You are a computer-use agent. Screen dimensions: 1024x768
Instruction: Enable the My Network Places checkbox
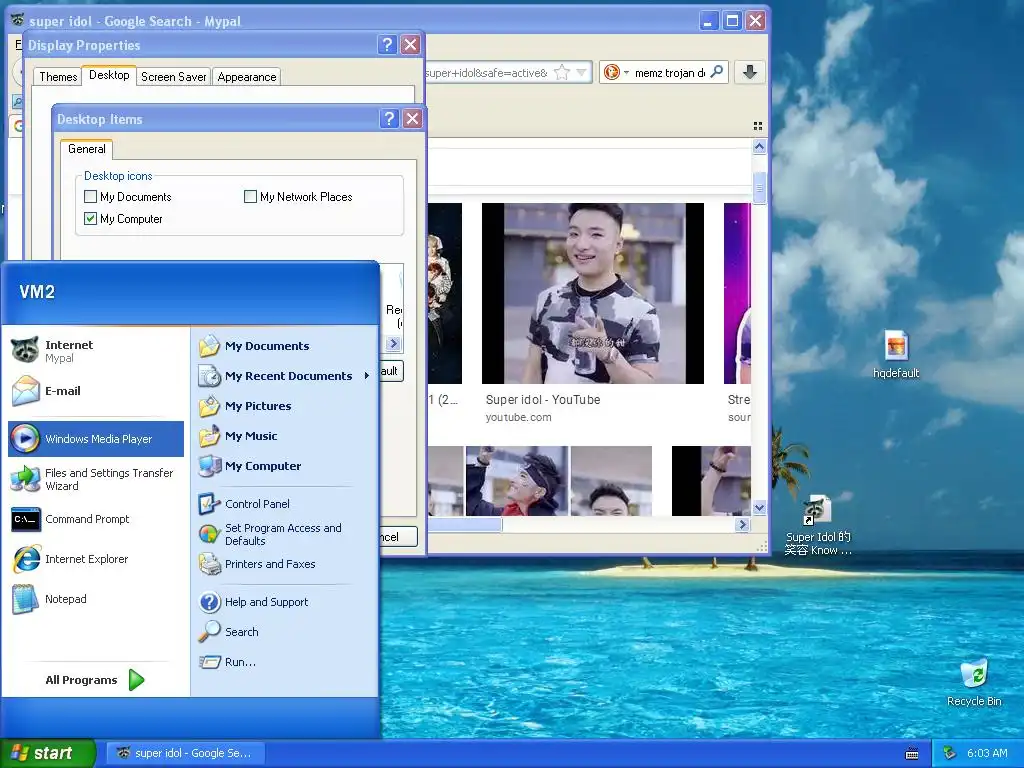tap(250, 197)
